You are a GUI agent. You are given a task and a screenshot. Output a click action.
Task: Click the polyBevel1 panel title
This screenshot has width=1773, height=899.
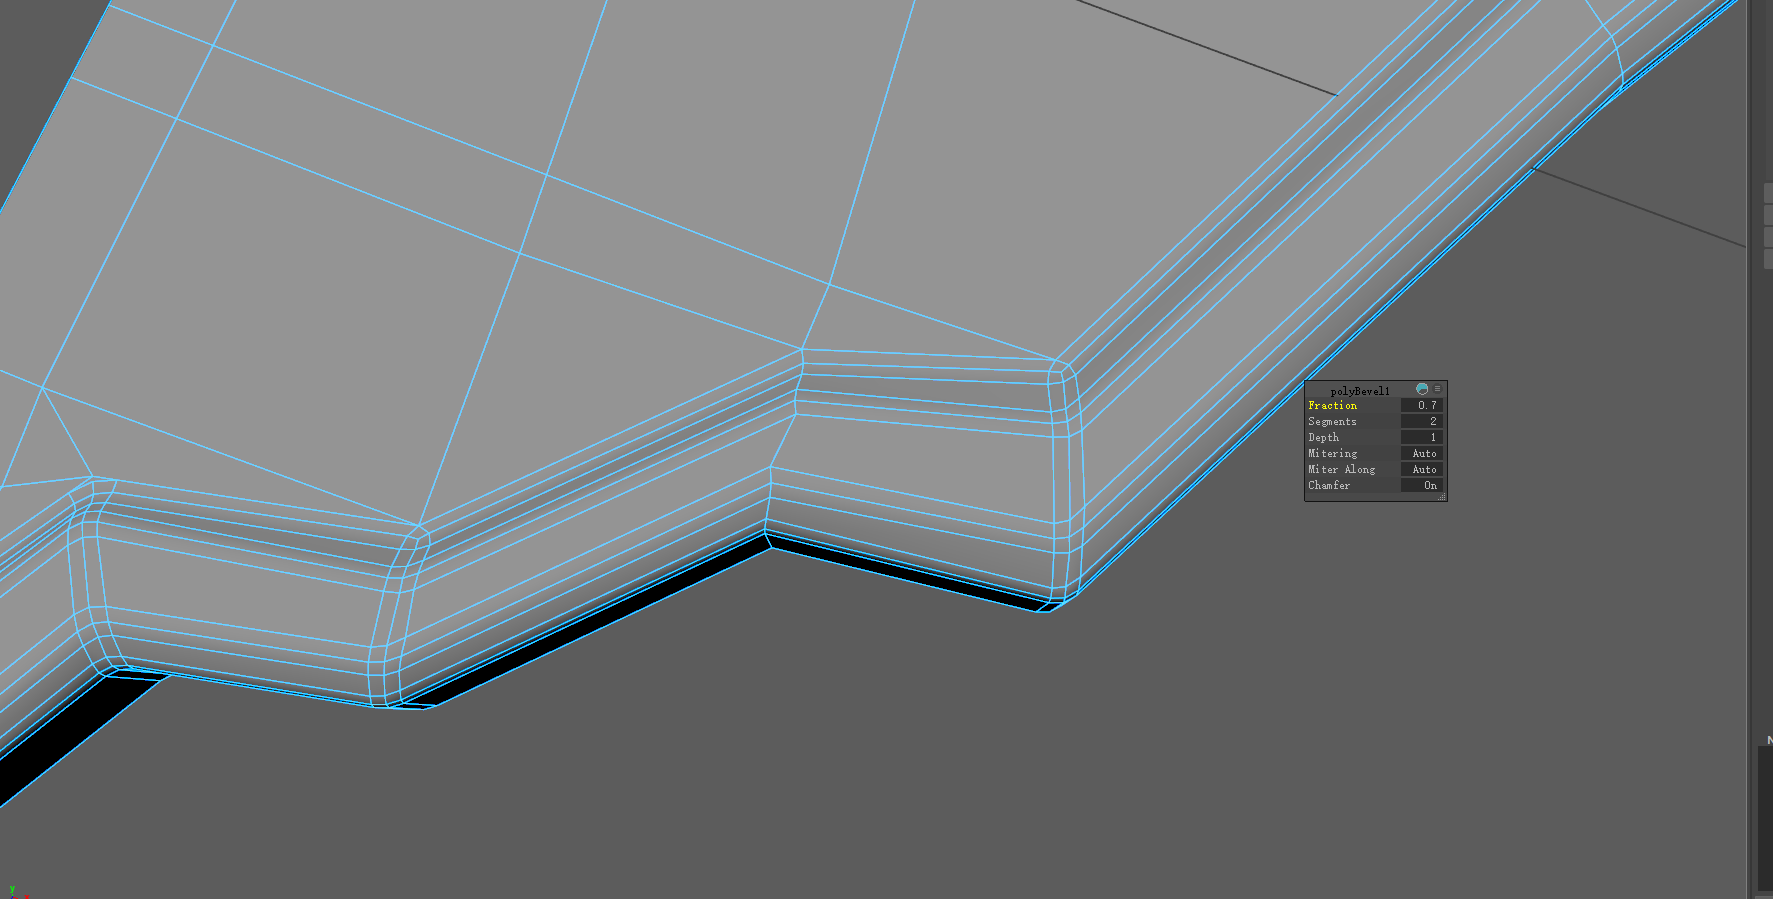[x=1360, y=390]
